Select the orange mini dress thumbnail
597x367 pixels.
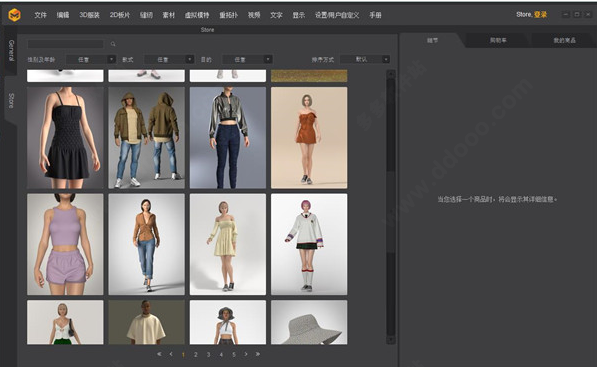[x=309, y=138]
